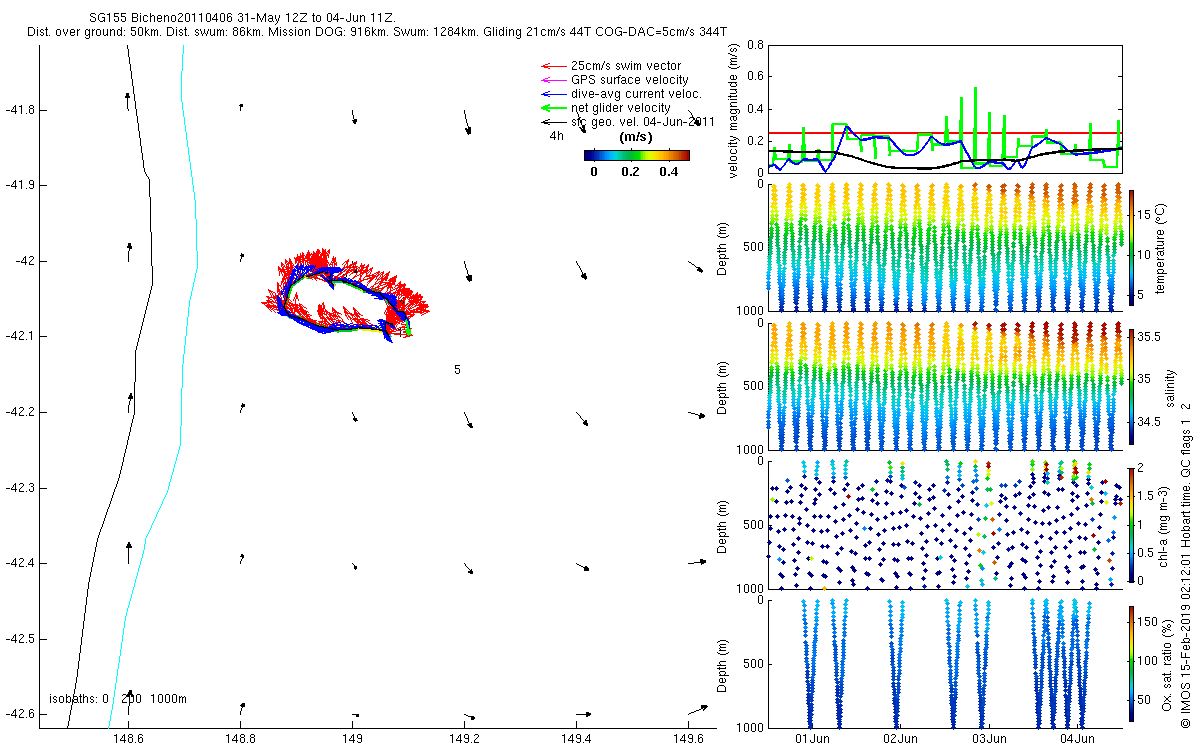The height and width of the screenshot is (750, 1200).
Task: Select the 'sfc geo. vel. 04-Jun-2011' legend label
Action: [642, 122]
